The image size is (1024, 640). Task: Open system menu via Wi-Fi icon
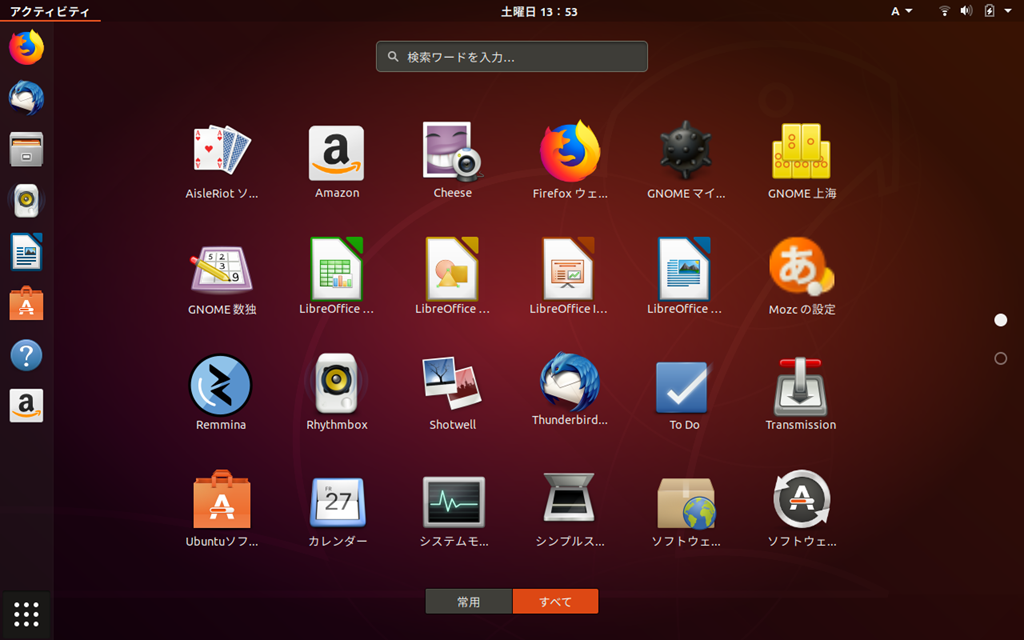(944, 11)
